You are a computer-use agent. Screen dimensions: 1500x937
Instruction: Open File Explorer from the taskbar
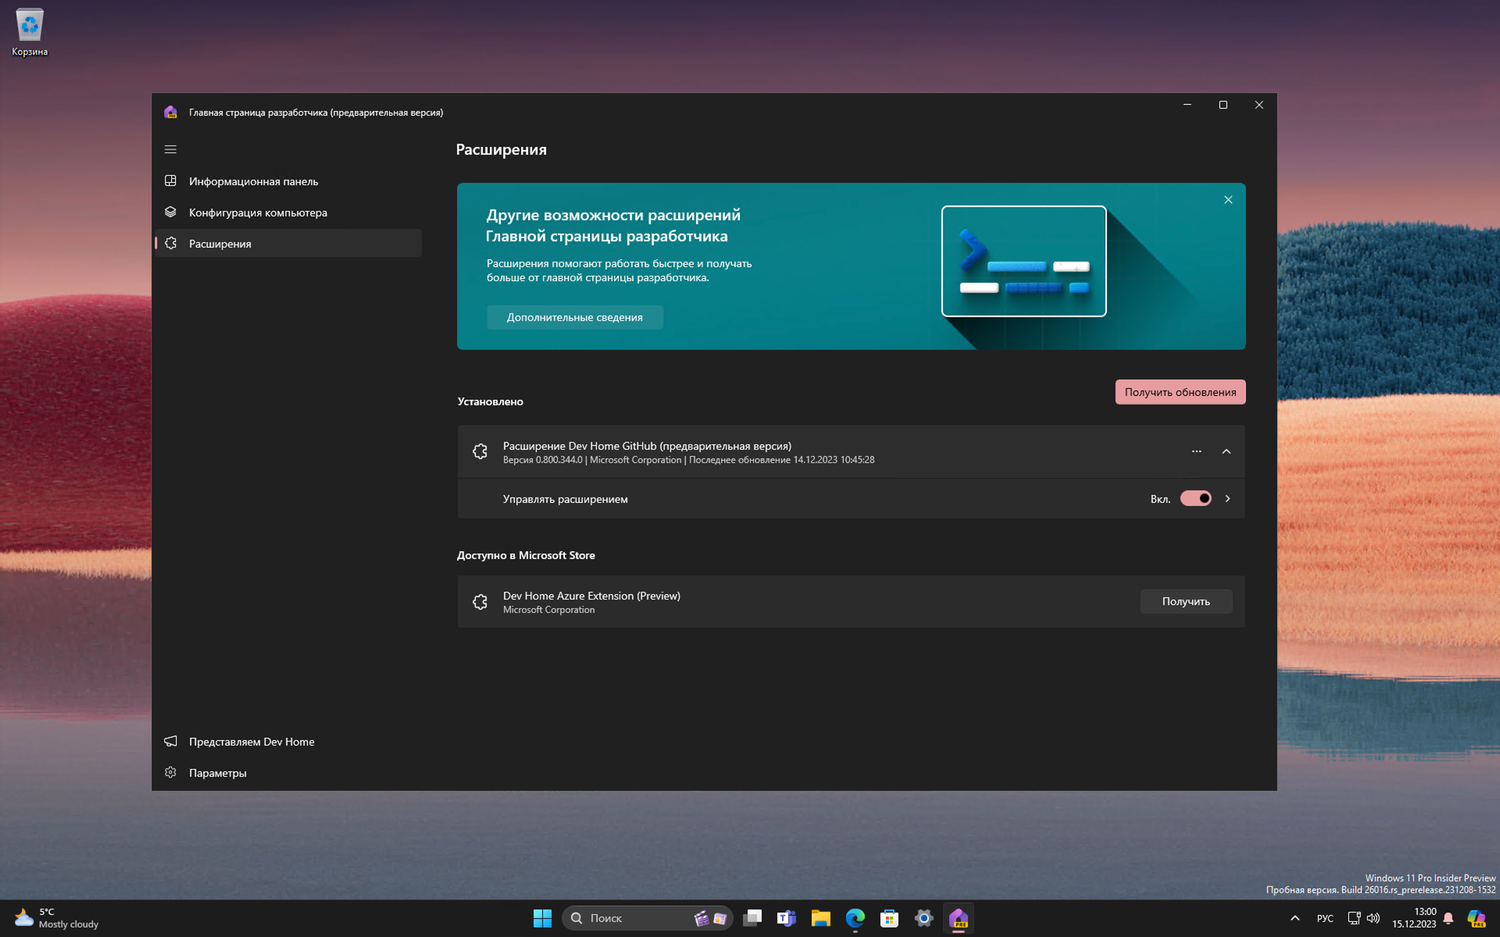[821, 918]
